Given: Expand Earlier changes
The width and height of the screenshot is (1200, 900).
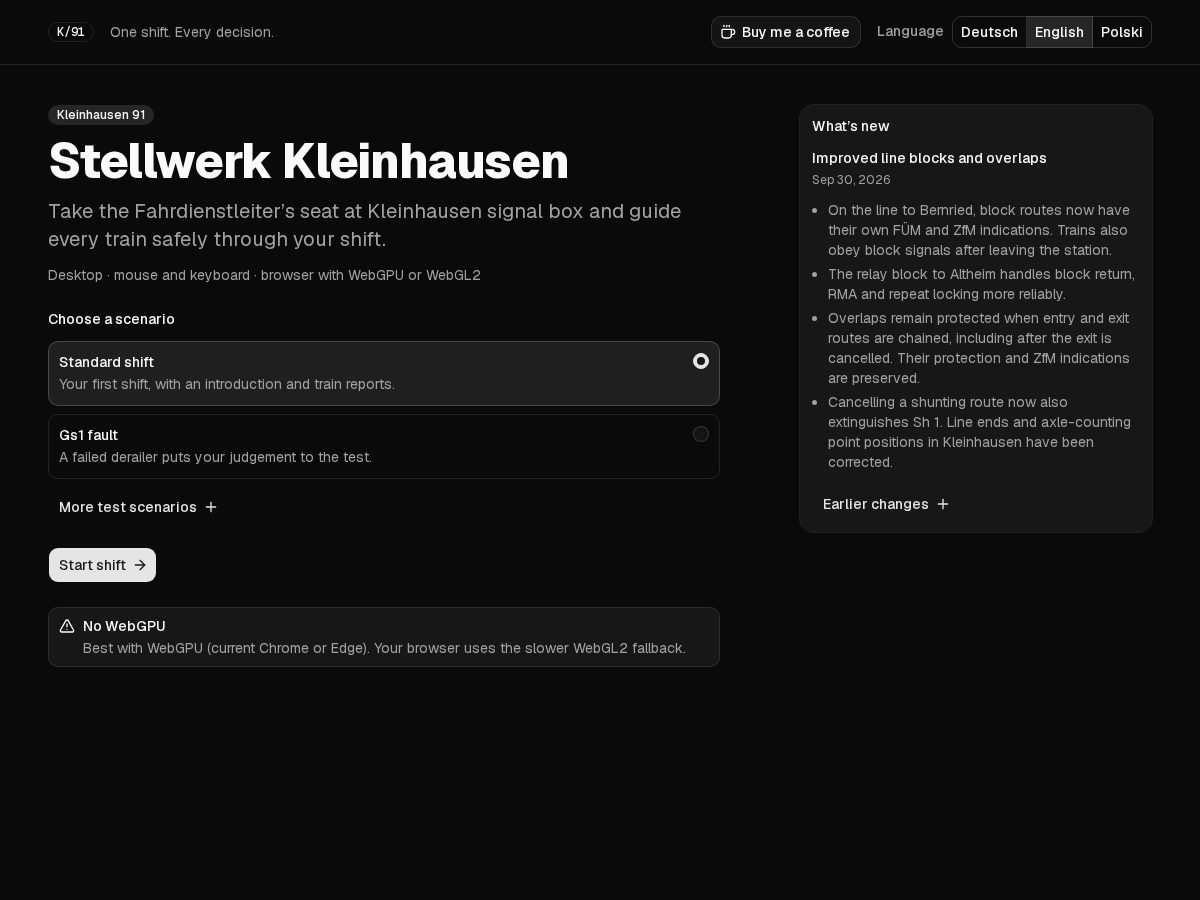Looking at the screenshot, I should pos(886,504).
